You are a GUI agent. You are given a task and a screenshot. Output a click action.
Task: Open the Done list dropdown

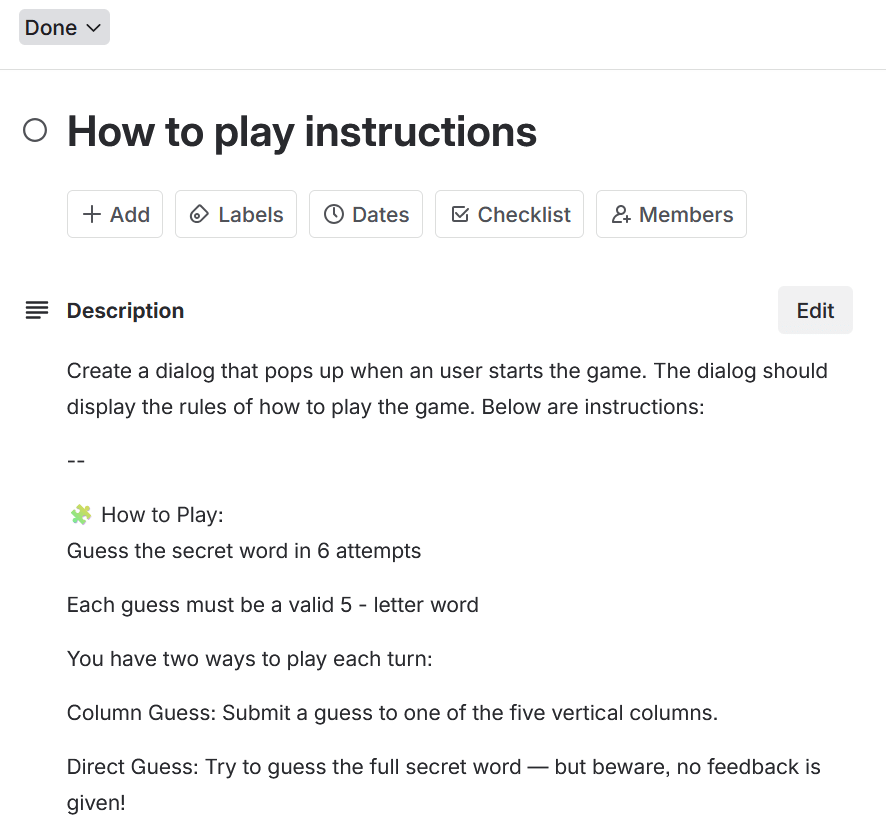(x=63, y=28)
